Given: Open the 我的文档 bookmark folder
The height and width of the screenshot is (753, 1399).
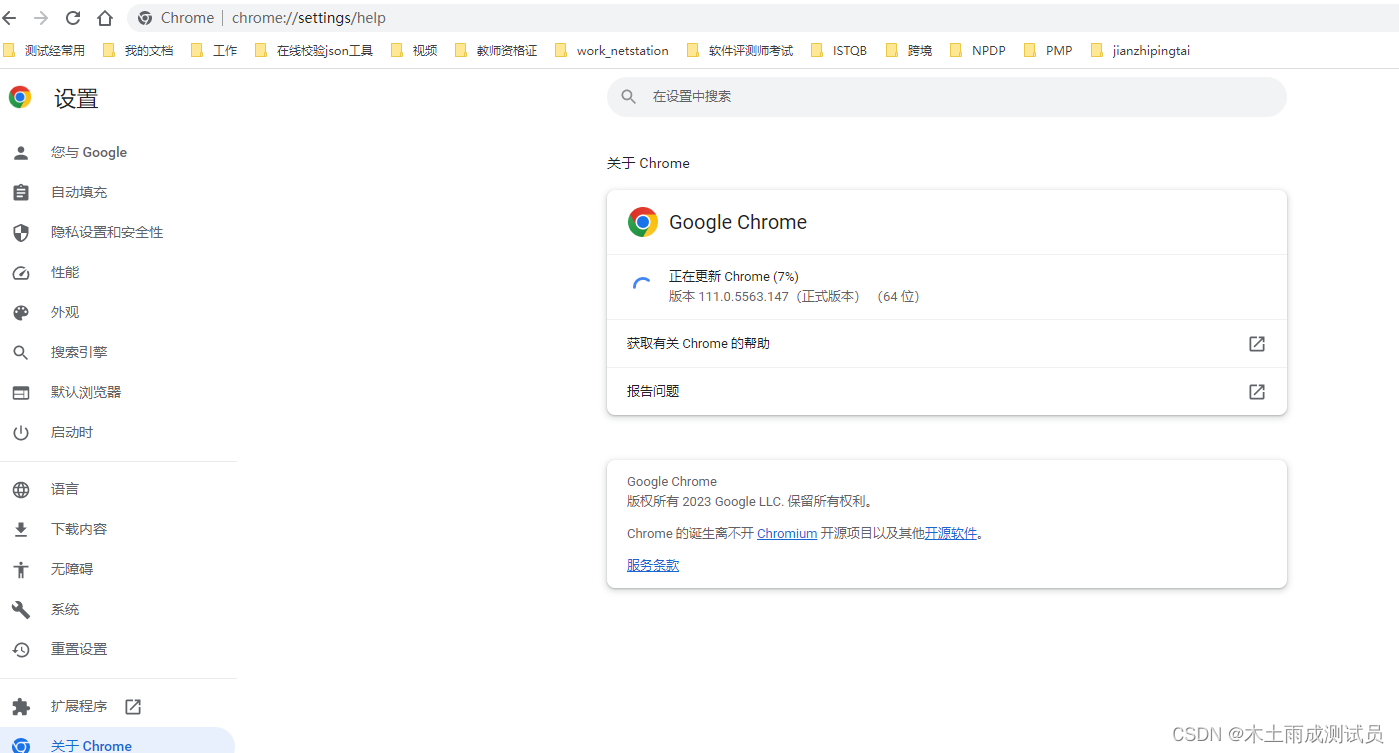Looking at the screenshot, I should coord(139,50).
